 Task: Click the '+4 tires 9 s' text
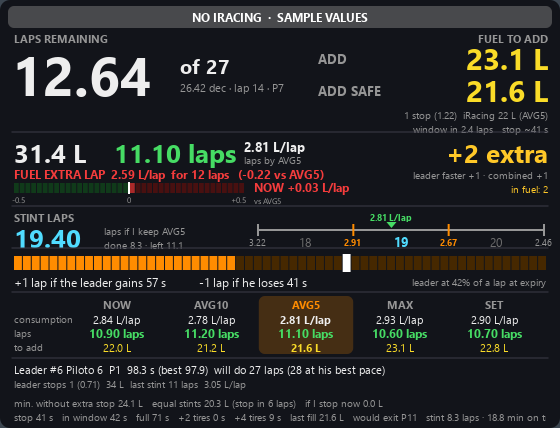tap(258, 418)
